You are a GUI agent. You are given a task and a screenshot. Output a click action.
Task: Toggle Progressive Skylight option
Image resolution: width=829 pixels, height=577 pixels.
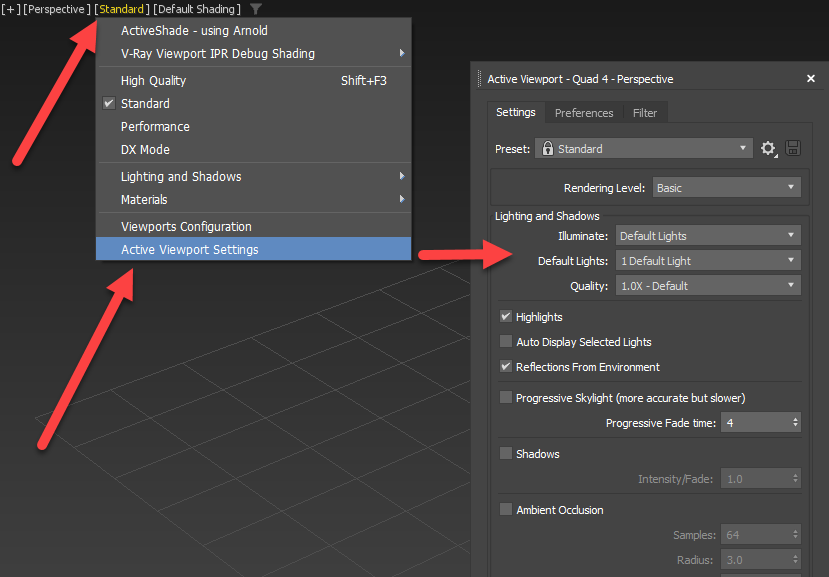pos(505,397)
